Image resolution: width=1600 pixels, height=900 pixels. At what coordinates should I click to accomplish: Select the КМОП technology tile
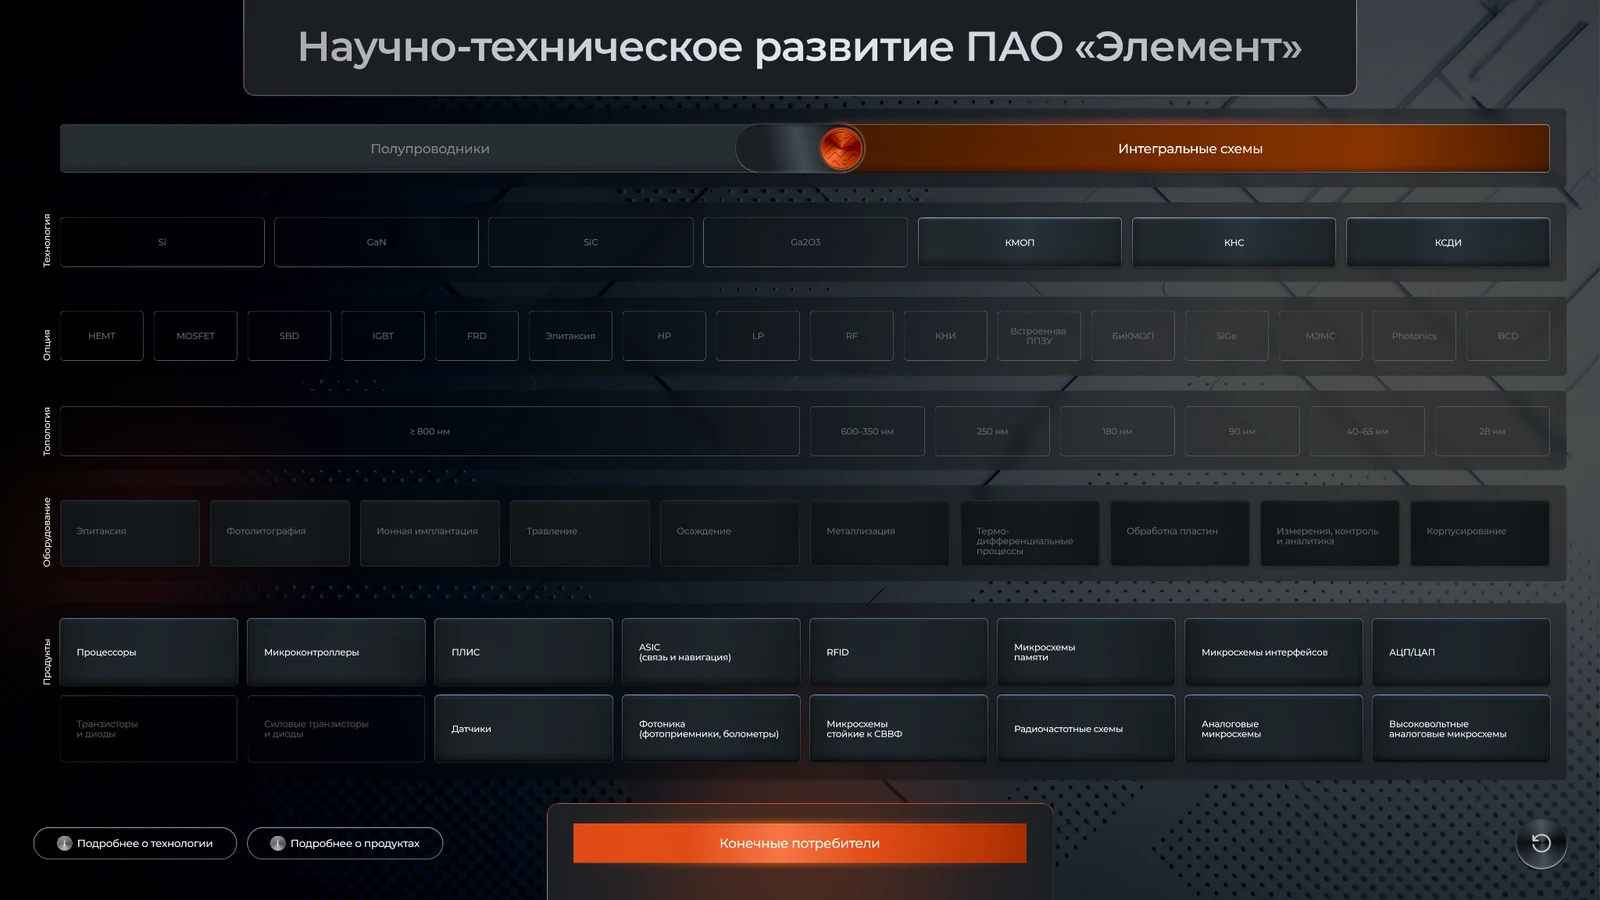pos(1020,242)
